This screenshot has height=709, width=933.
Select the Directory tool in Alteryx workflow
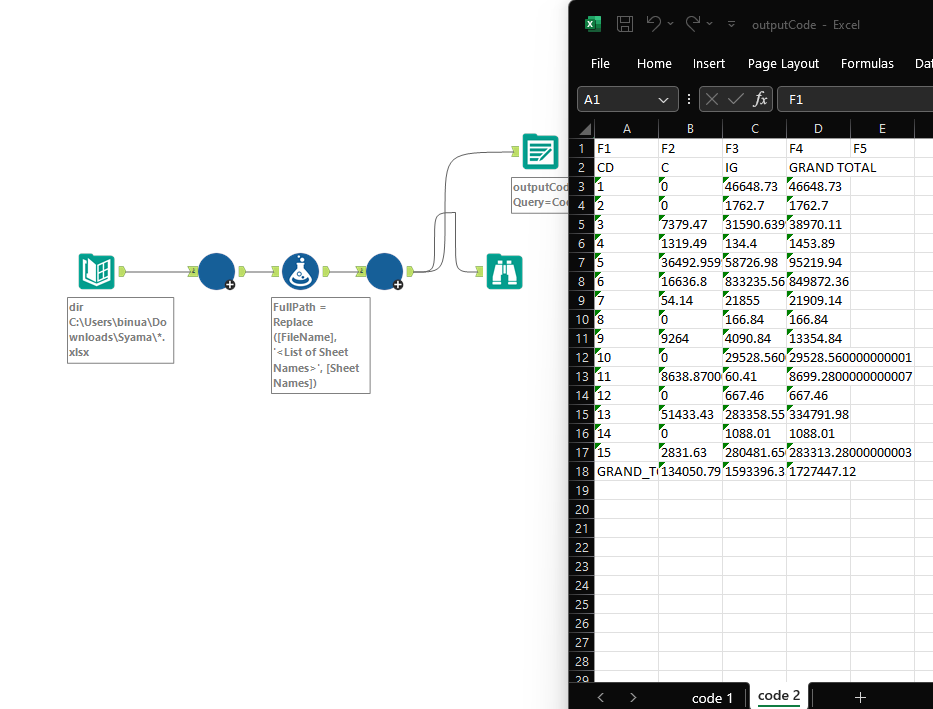(x=96, y=271)
